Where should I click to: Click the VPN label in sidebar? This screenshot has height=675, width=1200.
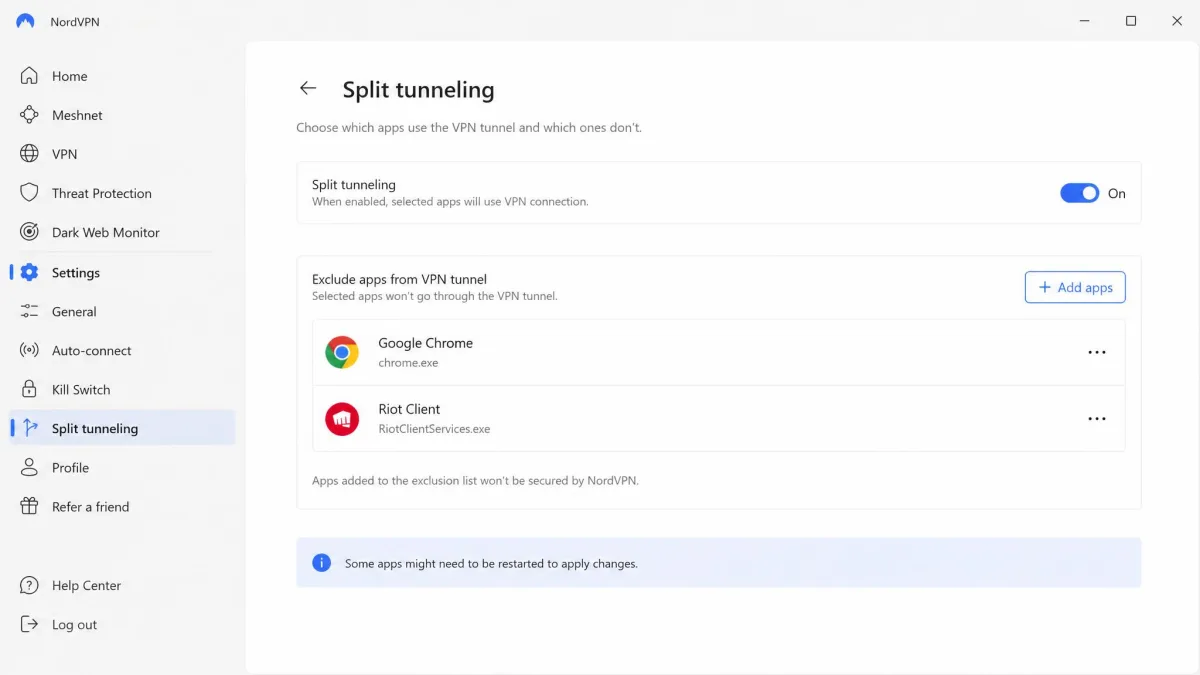point(64,154)
